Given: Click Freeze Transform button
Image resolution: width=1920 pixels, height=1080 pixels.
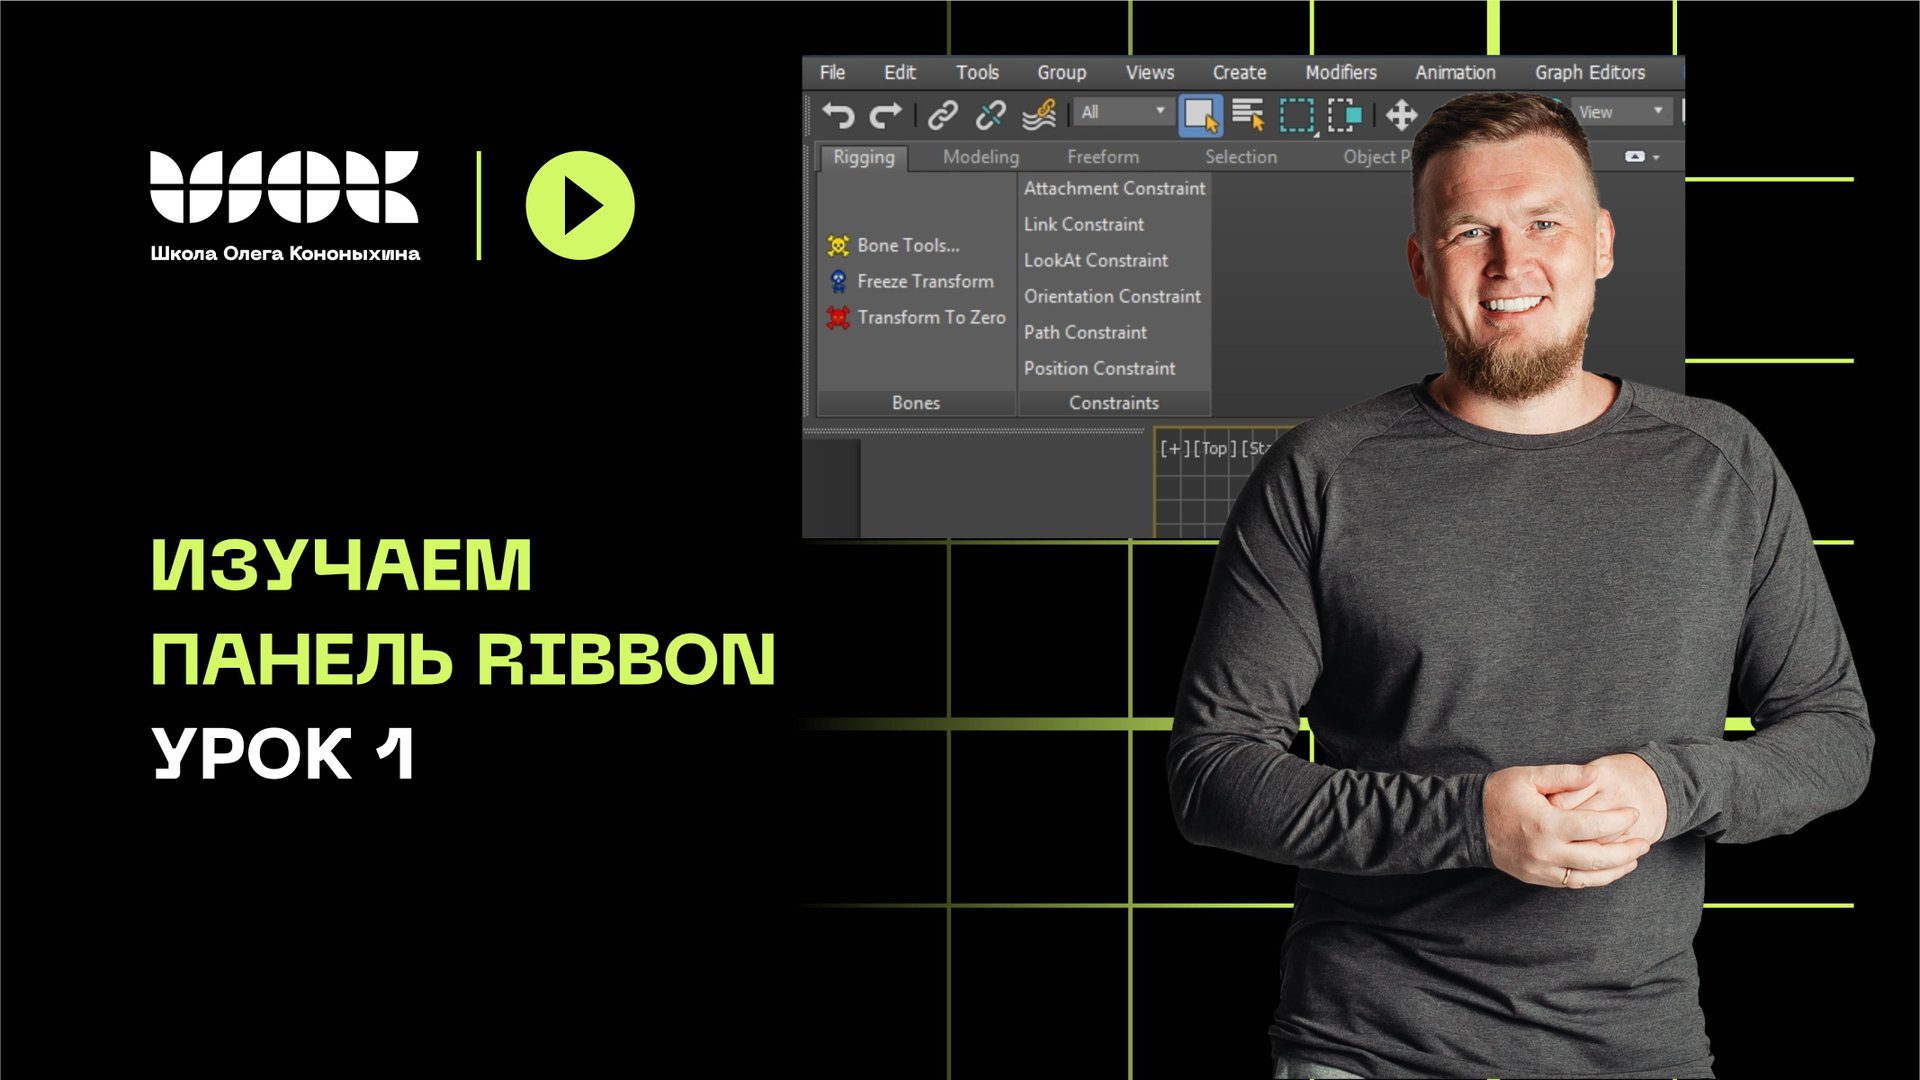Looking at the screenshot, I should pos(924,281).
